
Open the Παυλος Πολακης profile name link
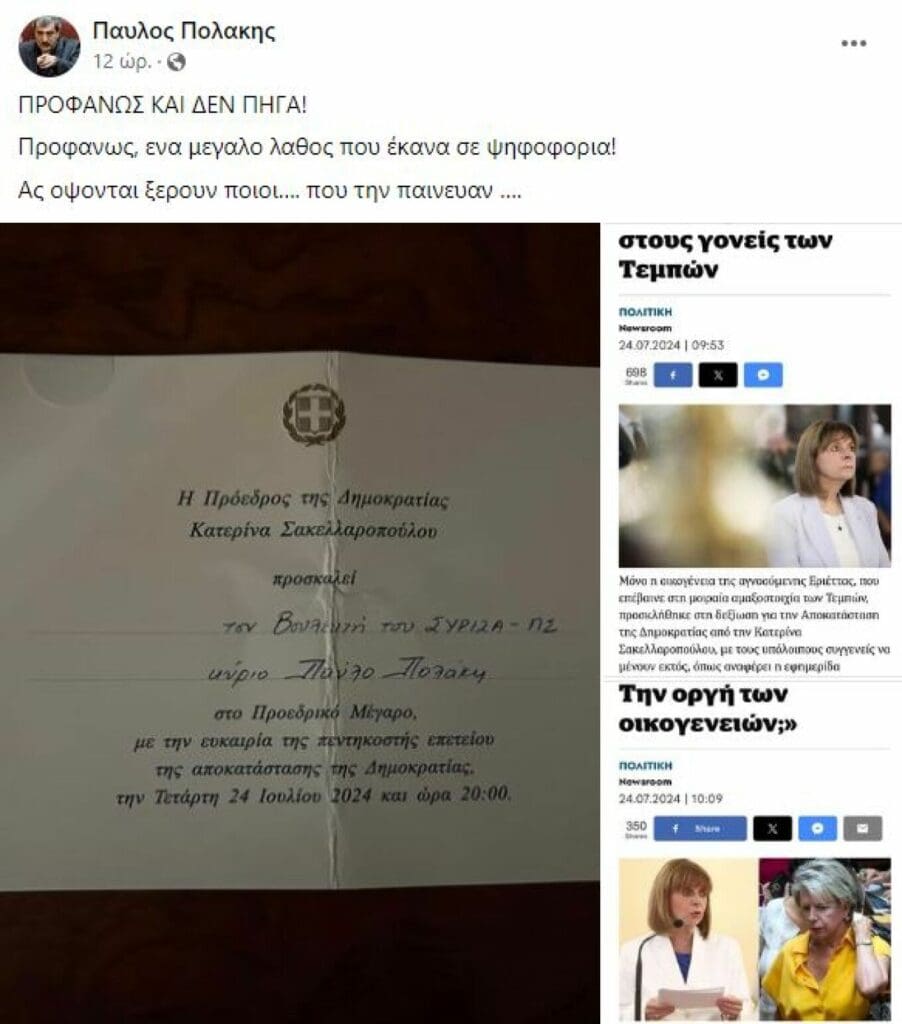coord(184,31)
